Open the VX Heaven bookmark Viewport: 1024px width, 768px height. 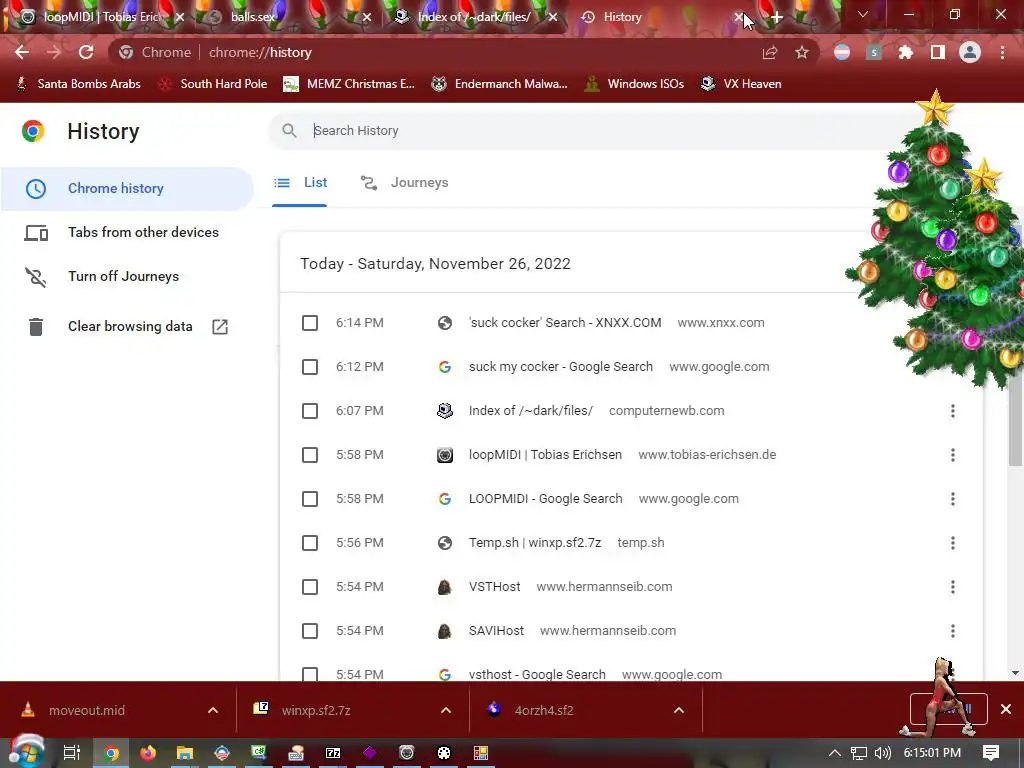[741, 84]
